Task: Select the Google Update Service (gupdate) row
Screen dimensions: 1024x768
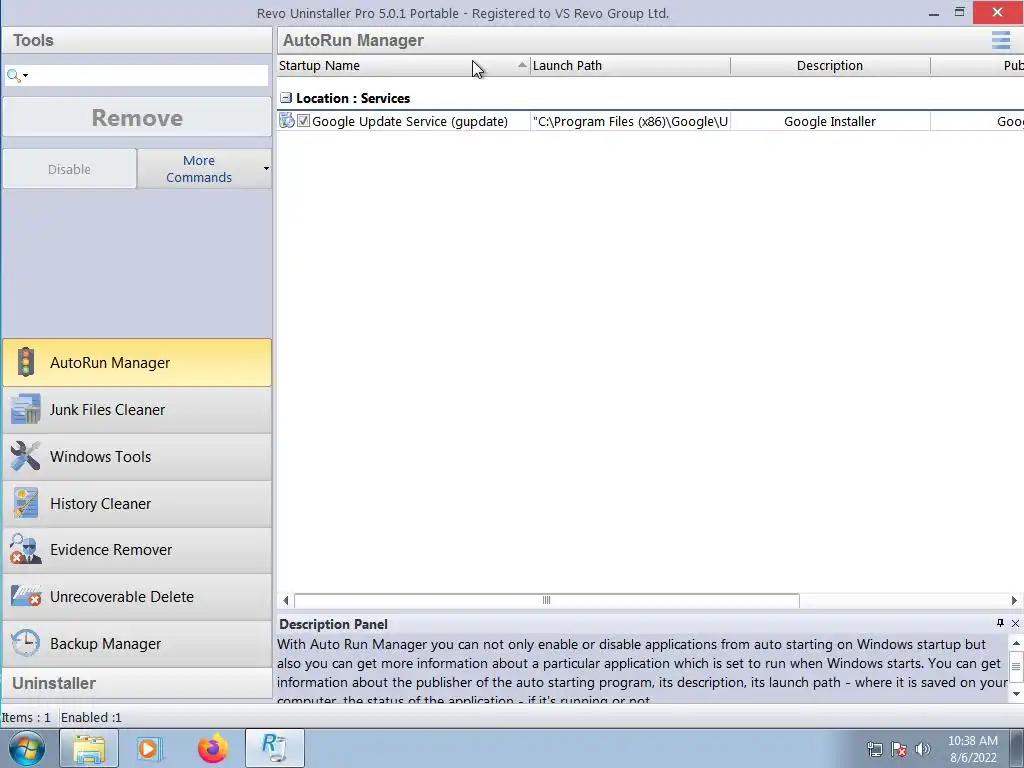Action: click(x=650, y=121)
